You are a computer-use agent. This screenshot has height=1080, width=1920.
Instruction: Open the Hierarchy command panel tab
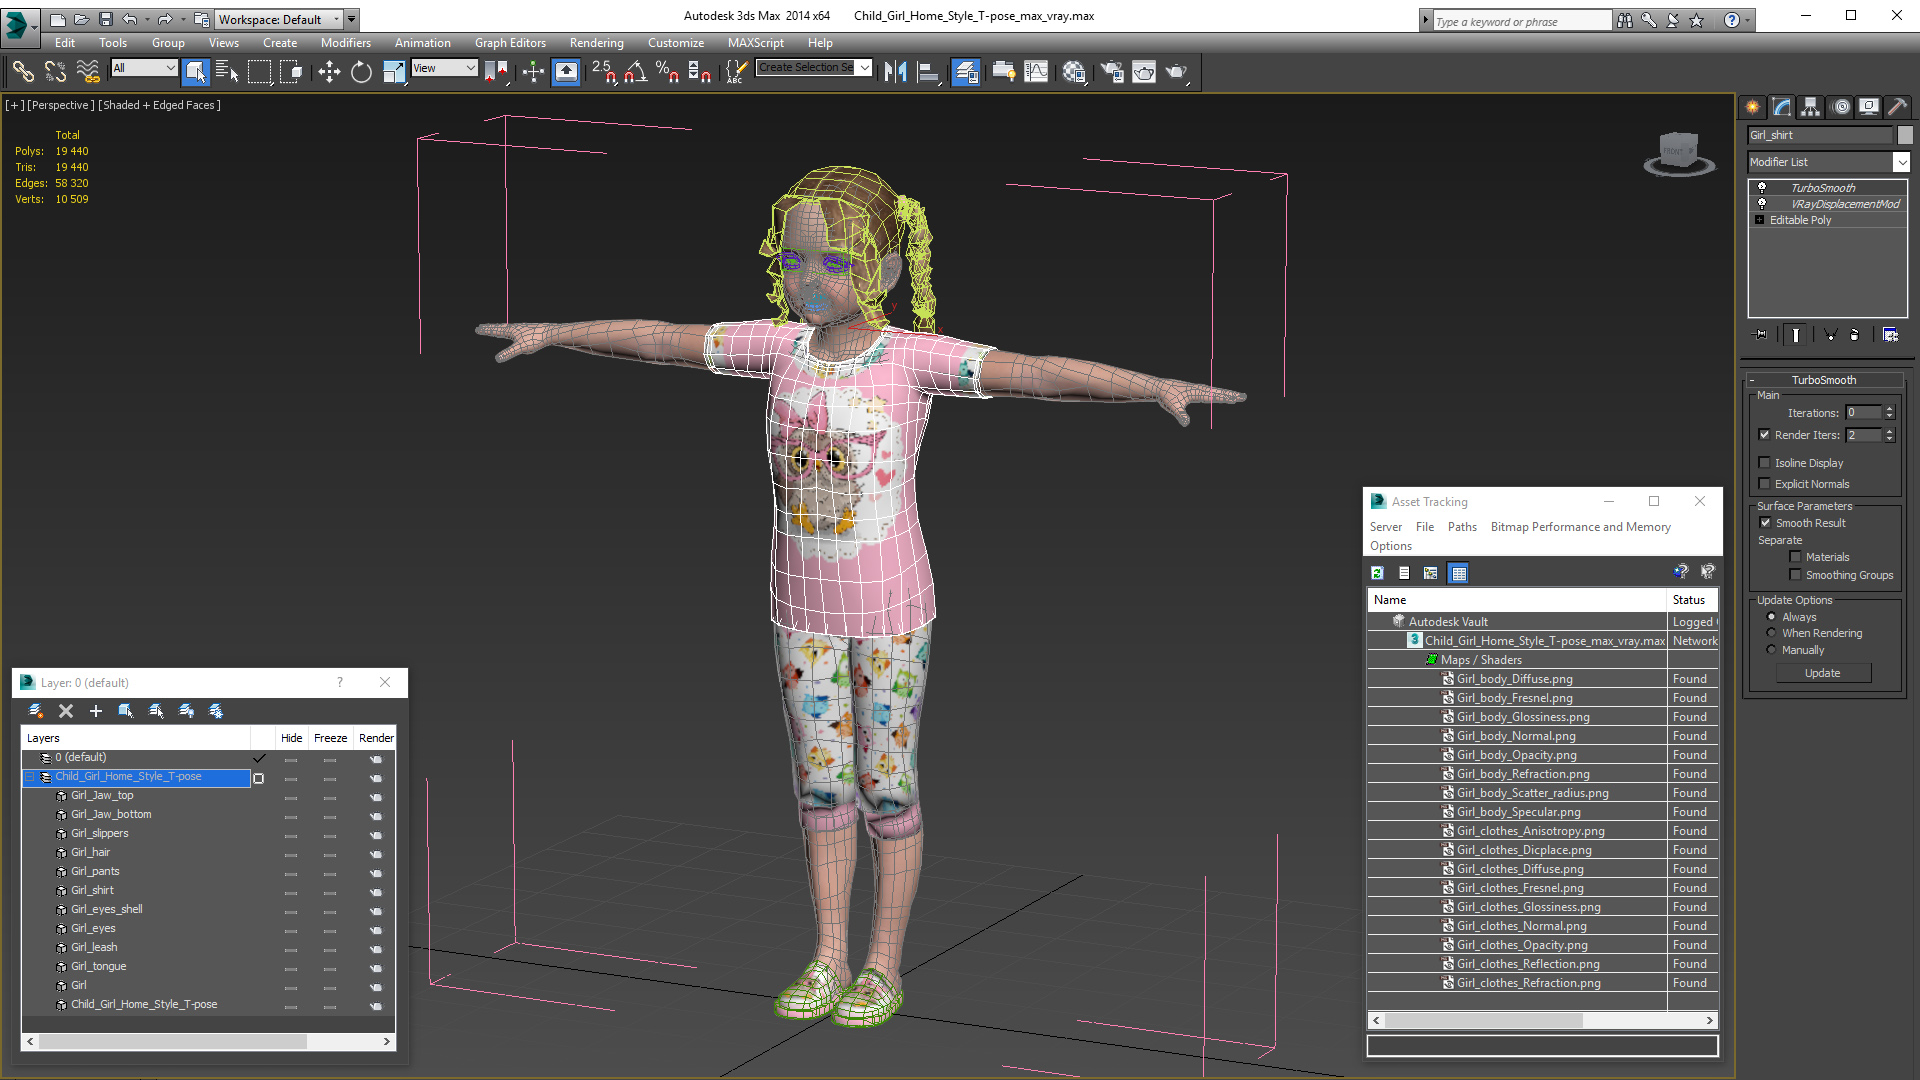[x=1810, y=107]
